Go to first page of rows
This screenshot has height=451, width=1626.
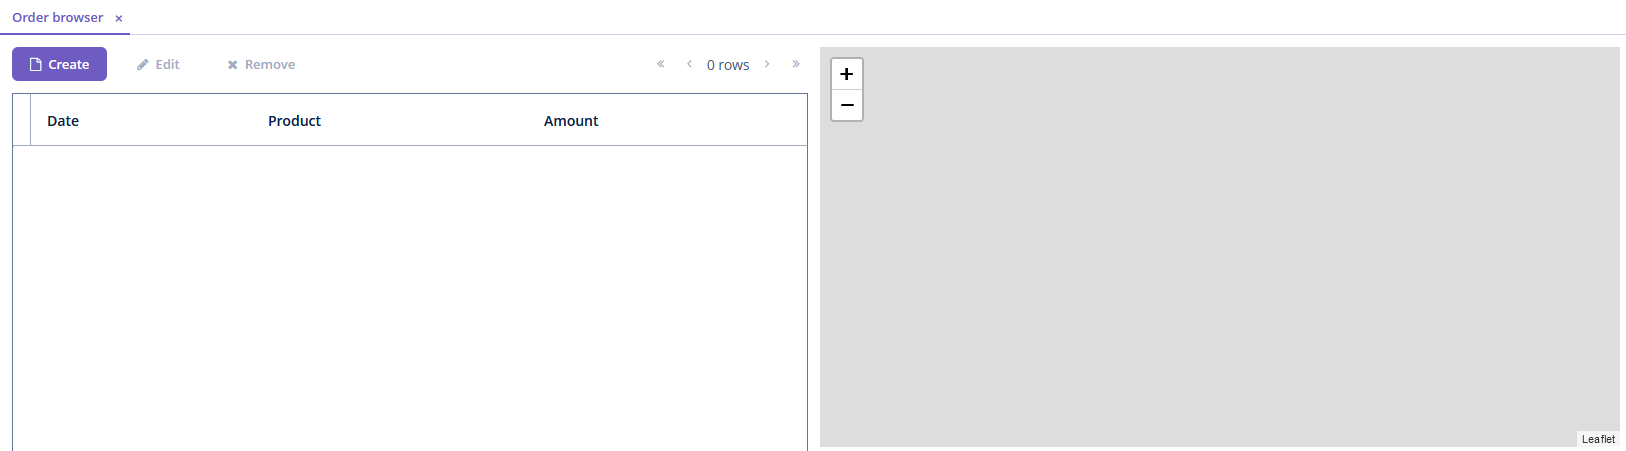click(661, 64)
